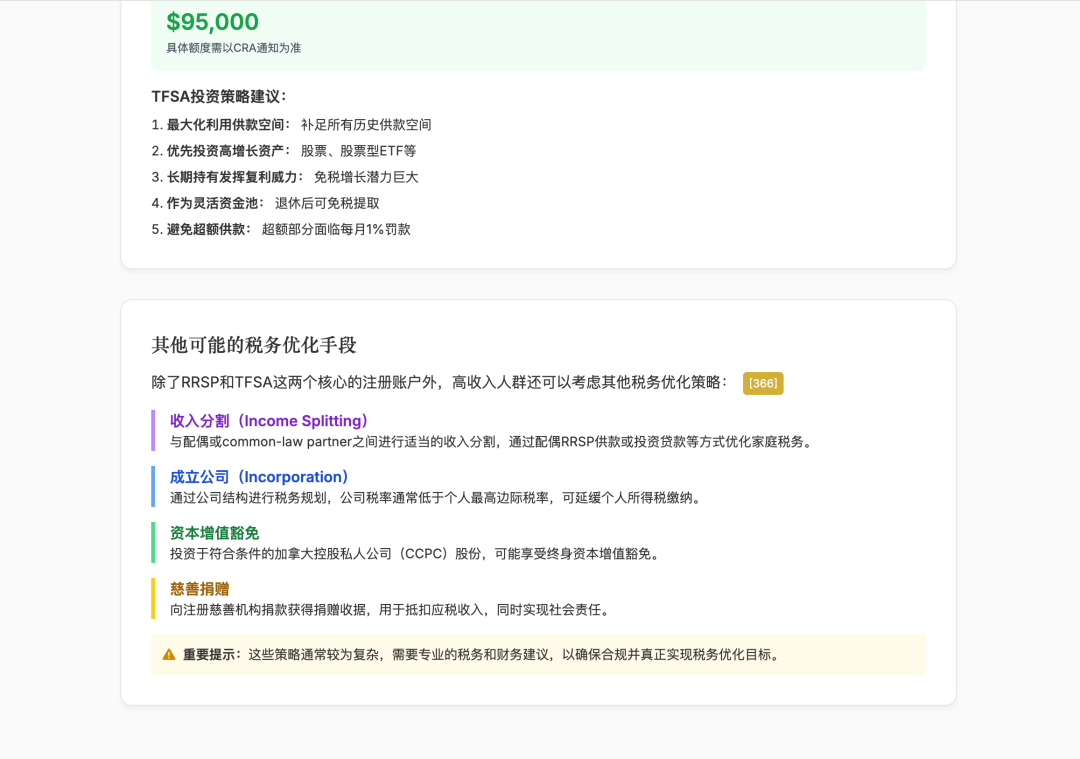Select the 成立公司 (Incorporation) heading
The width and height of the screenshot is (1080, 759).
pyautogui.click(x=259, y=477)
